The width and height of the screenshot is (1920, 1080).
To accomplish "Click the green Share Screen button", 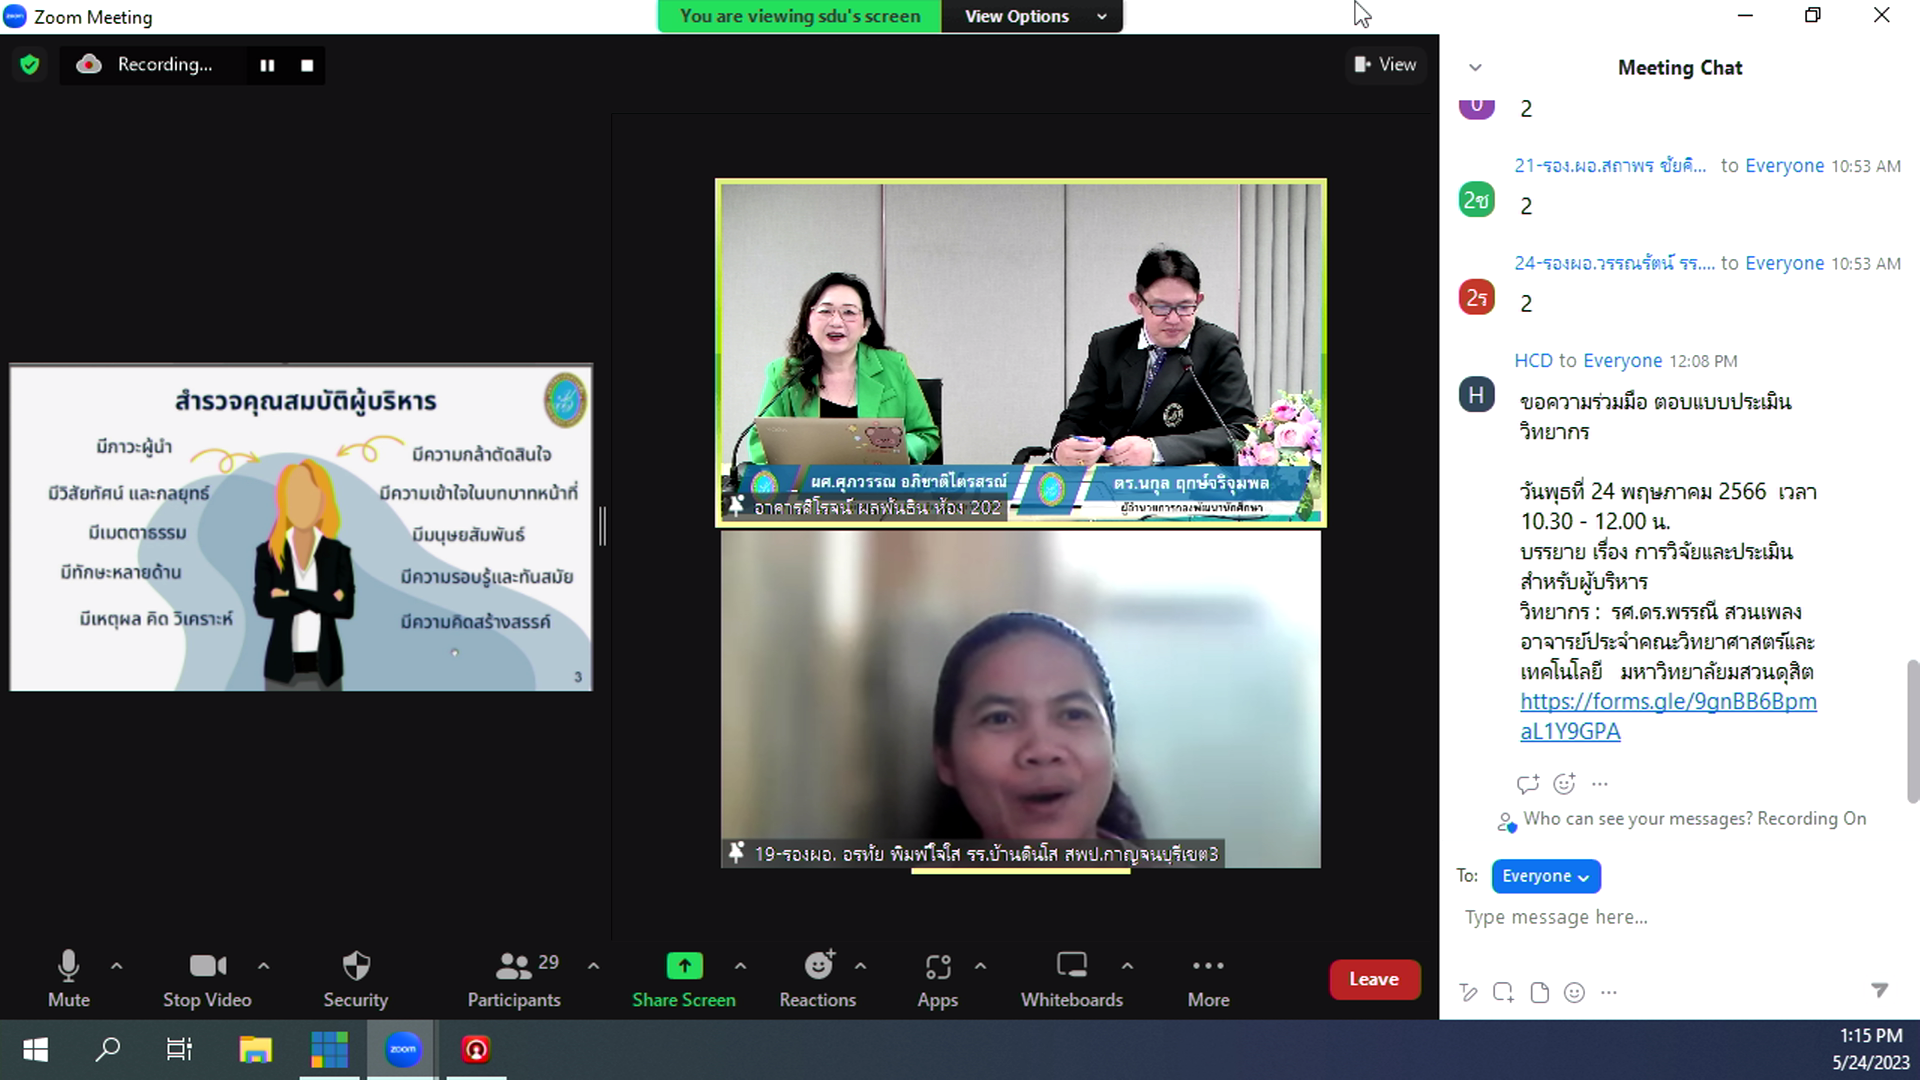I will (684, 978).
